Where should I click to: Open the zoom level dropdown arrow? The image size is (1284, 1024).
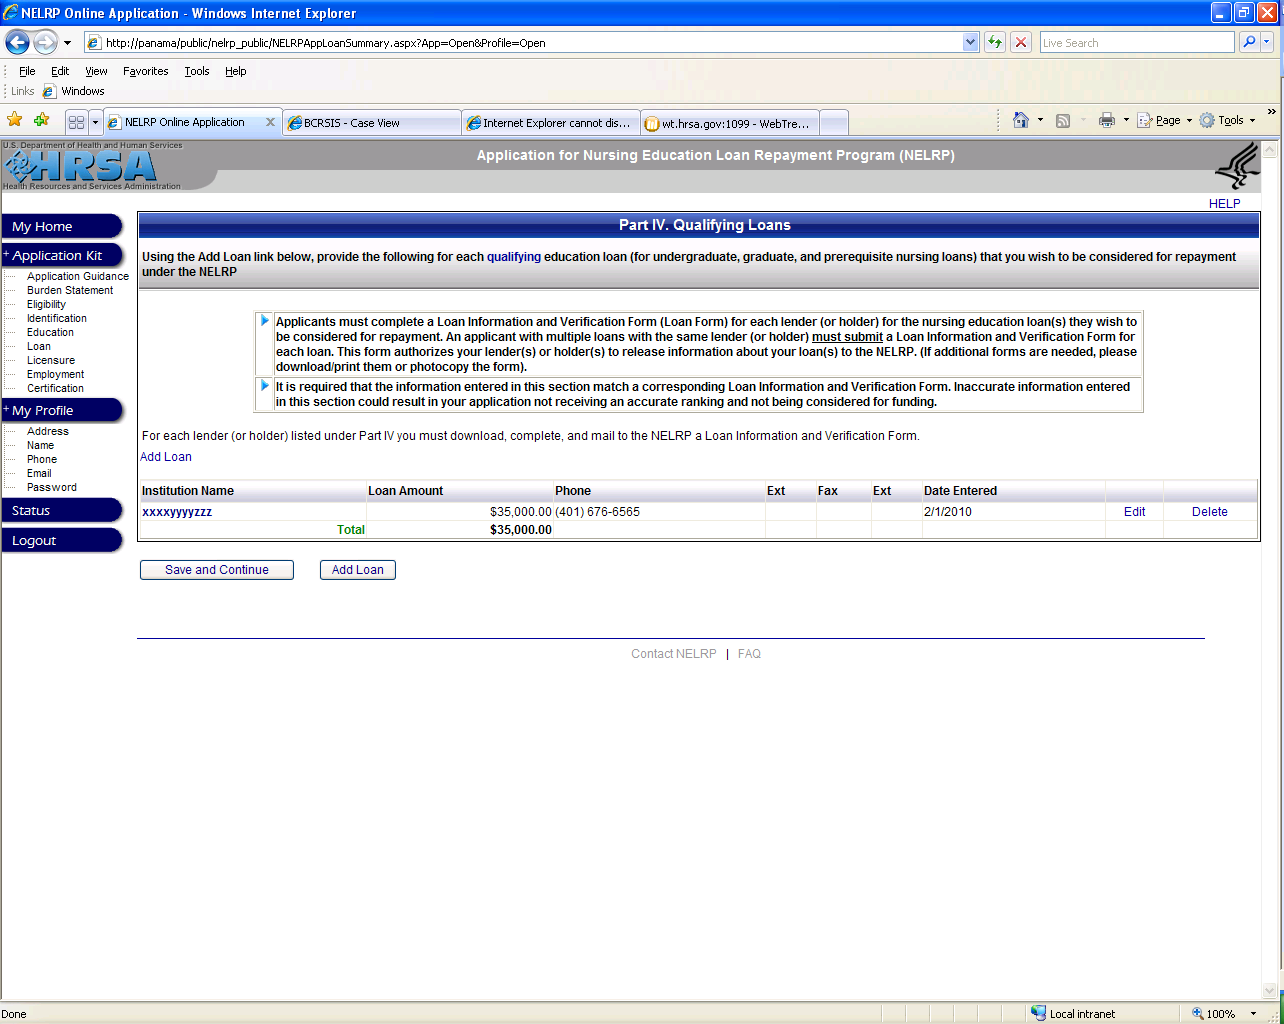1253,1014
